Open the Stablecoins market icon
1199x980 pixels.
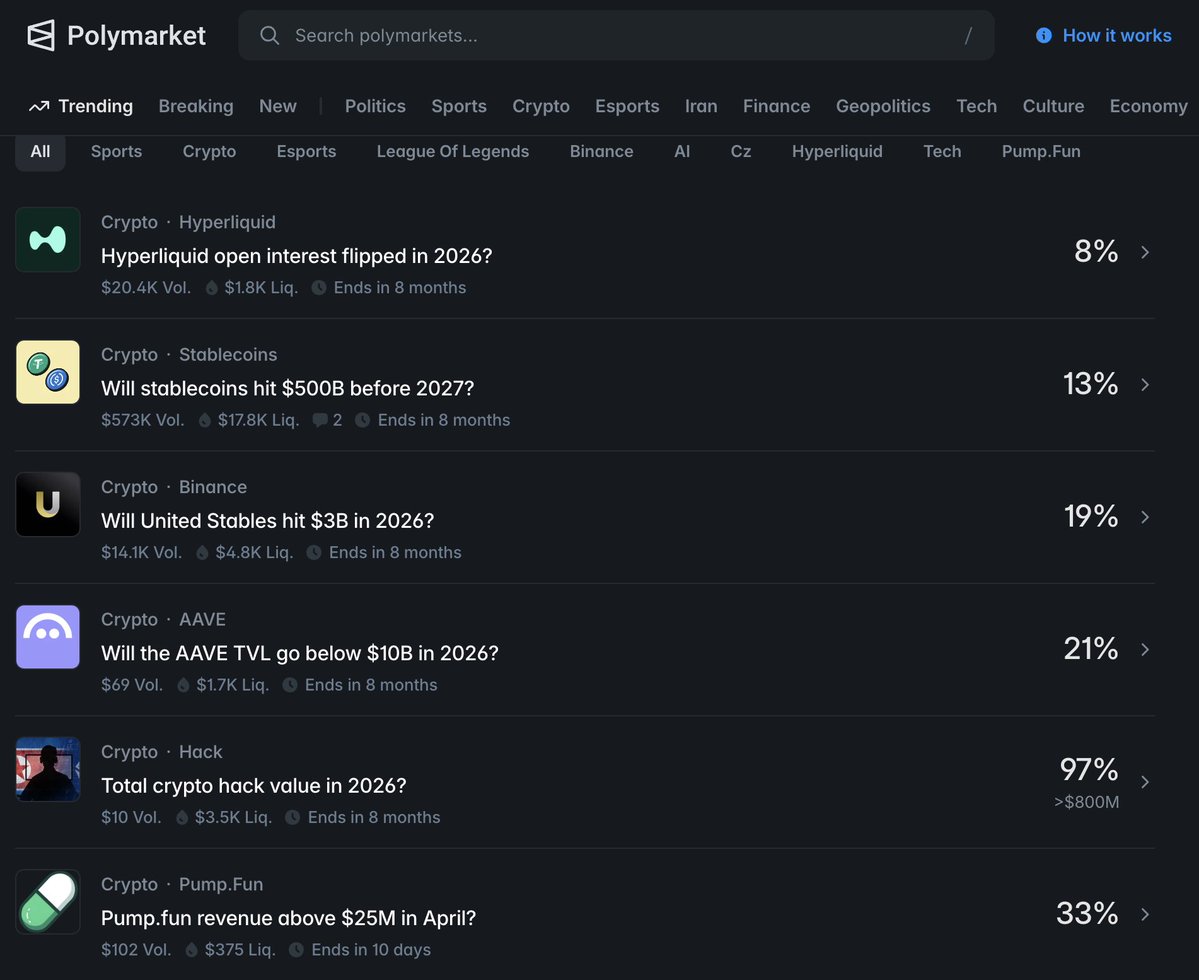[x=48, y=372]
